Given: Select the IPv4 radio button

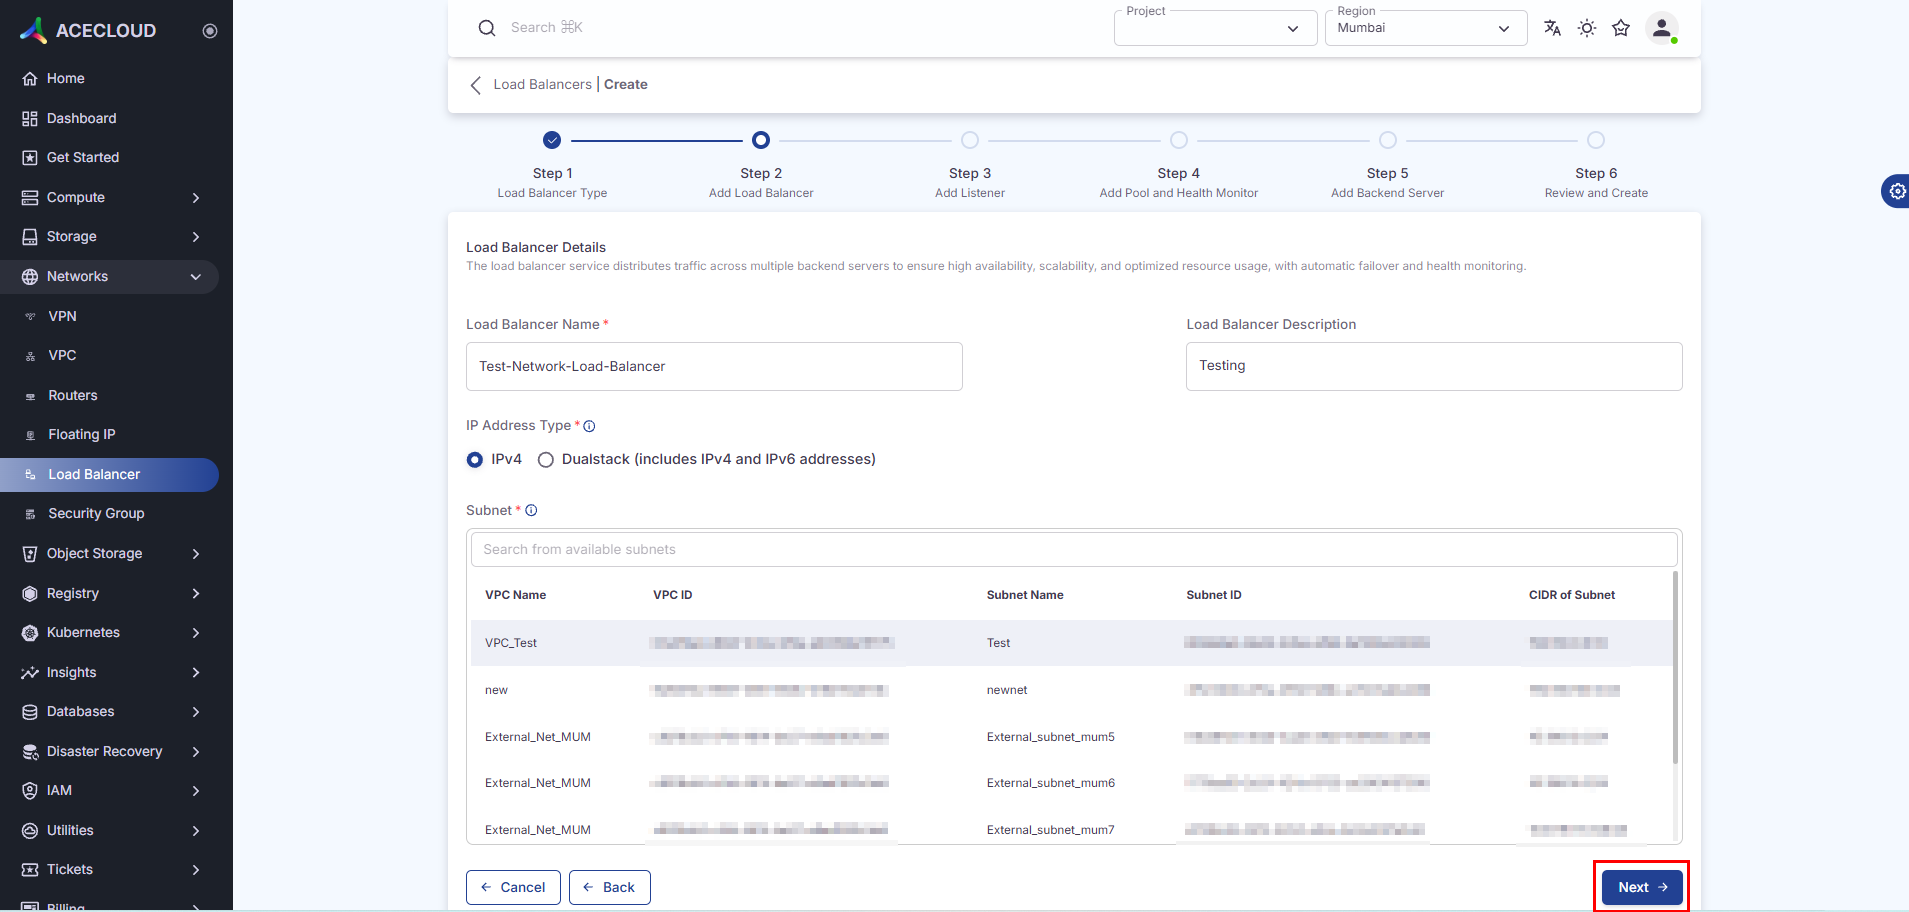Looking at the screenshot, I should point(475,460).
